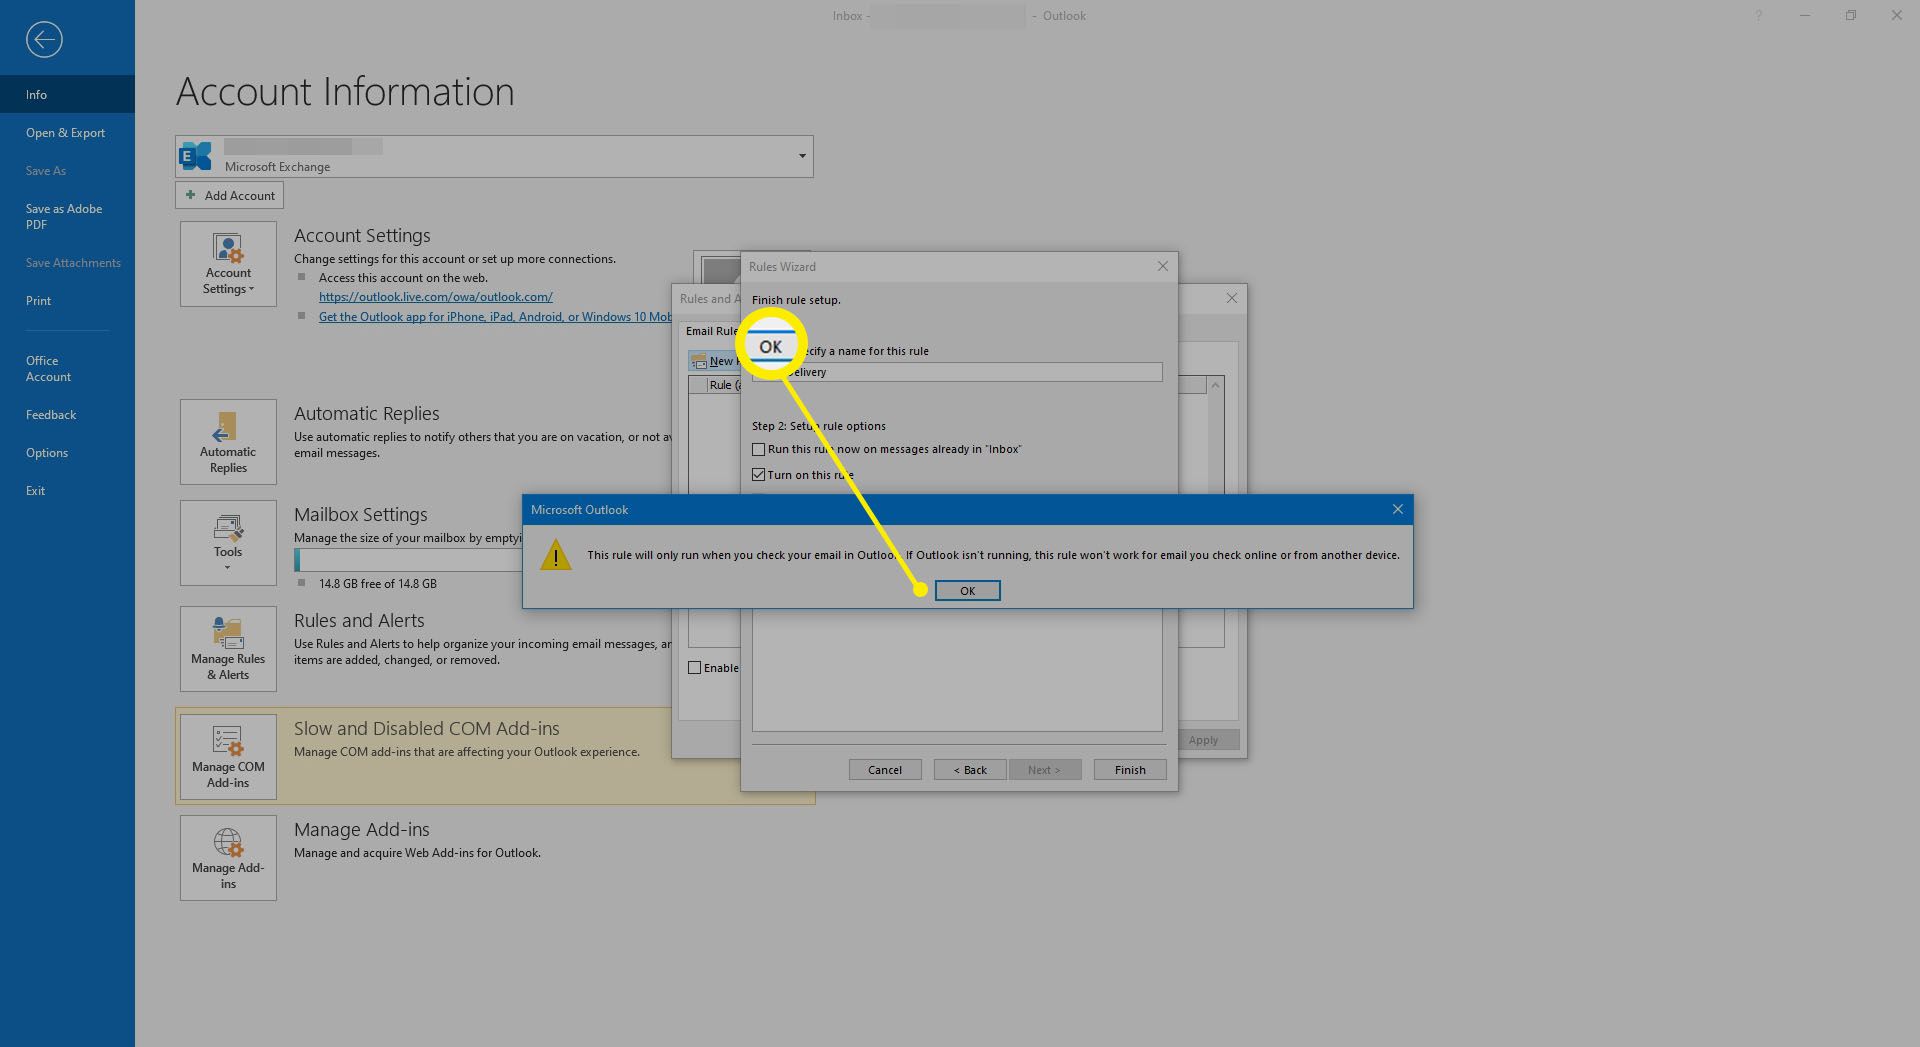
Task: Click the rule description box in Rules Wizard
Action: click(957, 670)
